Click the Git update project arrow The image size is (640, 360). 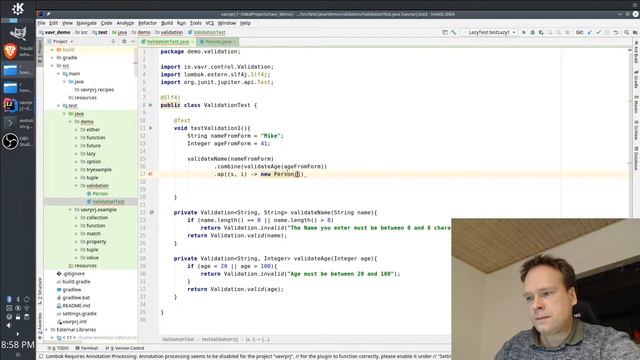coord(589,32)
